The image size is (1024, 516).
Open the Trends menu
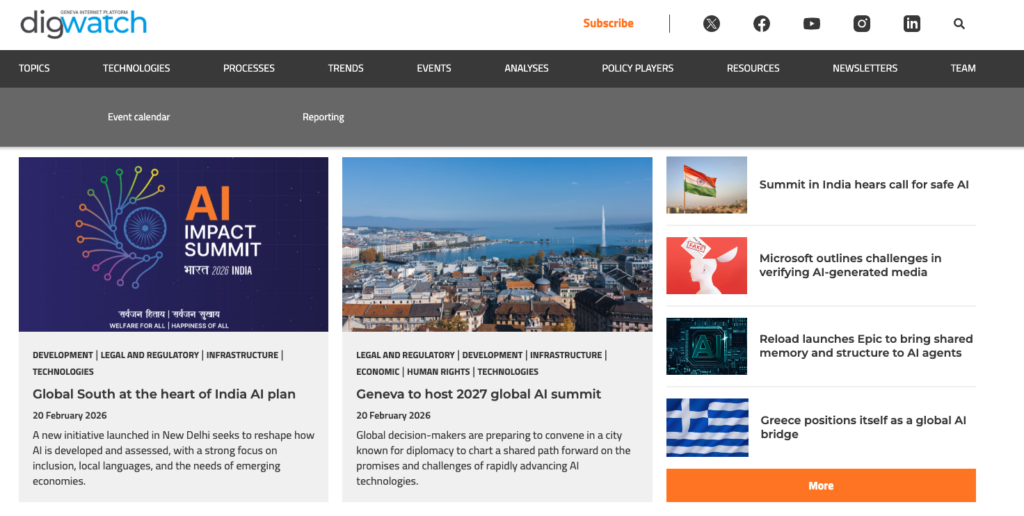tap(345, 68)
